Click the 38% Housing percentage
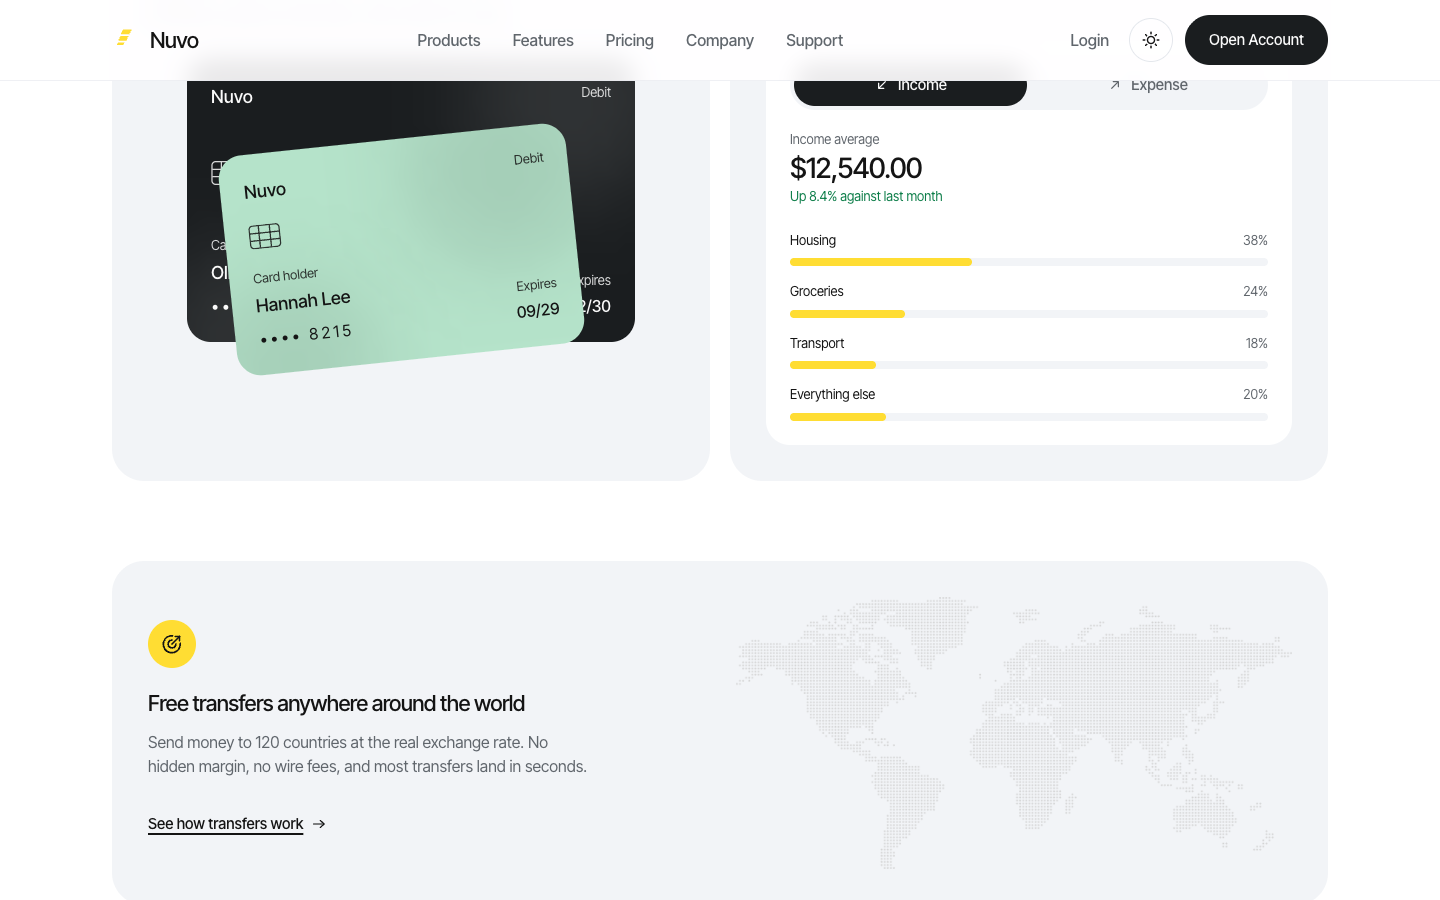 [x=1255, y=240]
